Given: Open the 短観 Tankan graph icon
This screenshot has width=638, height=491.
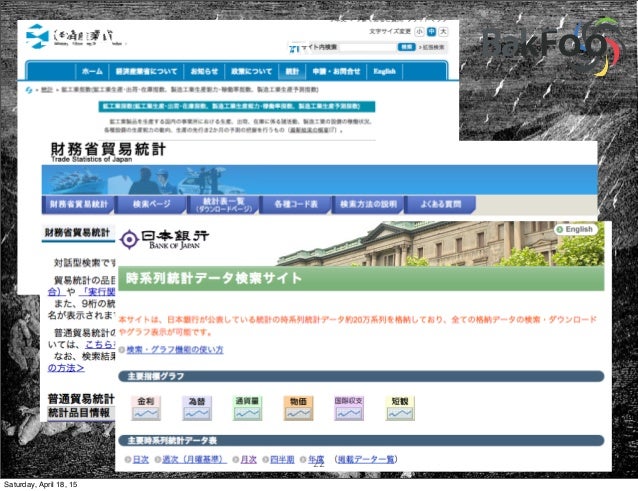Looking at the screenshot, I should (x=400, y=408).
